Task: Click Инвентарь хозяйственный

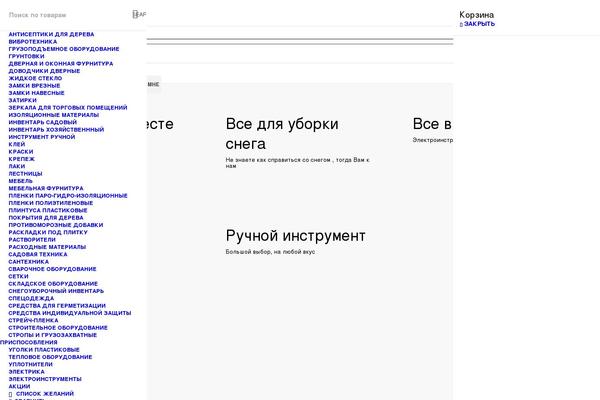Action: click(x=56, y=129)
